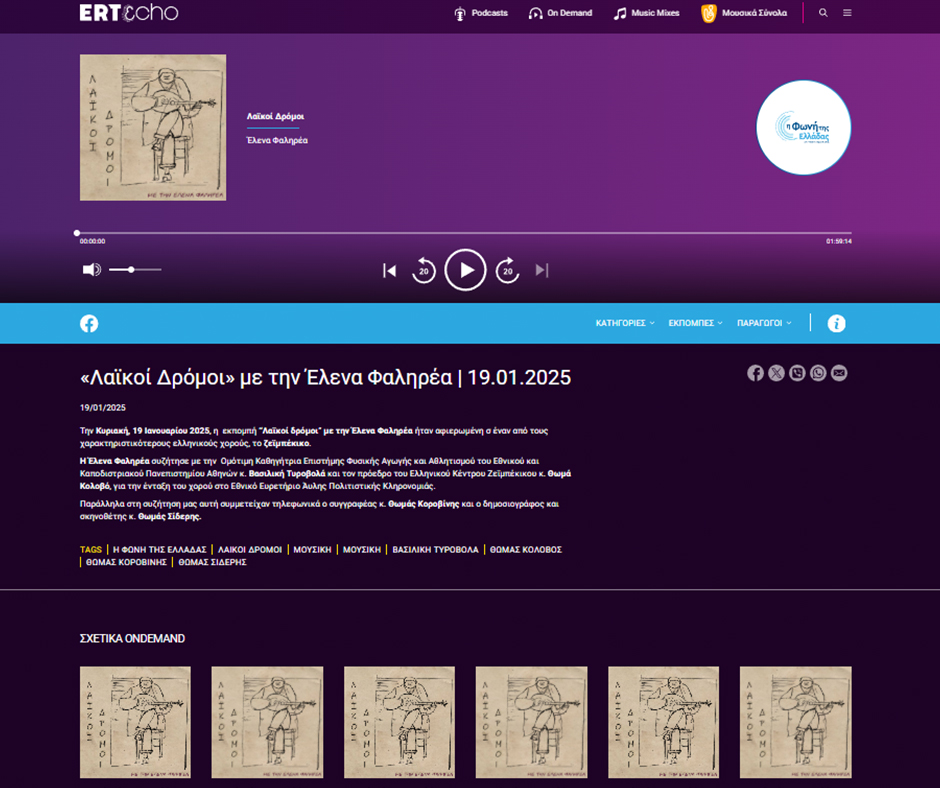Screen dimensions: 940x788
Task: Click the elapsed time 00:00:00
Action: pos(92,241)
